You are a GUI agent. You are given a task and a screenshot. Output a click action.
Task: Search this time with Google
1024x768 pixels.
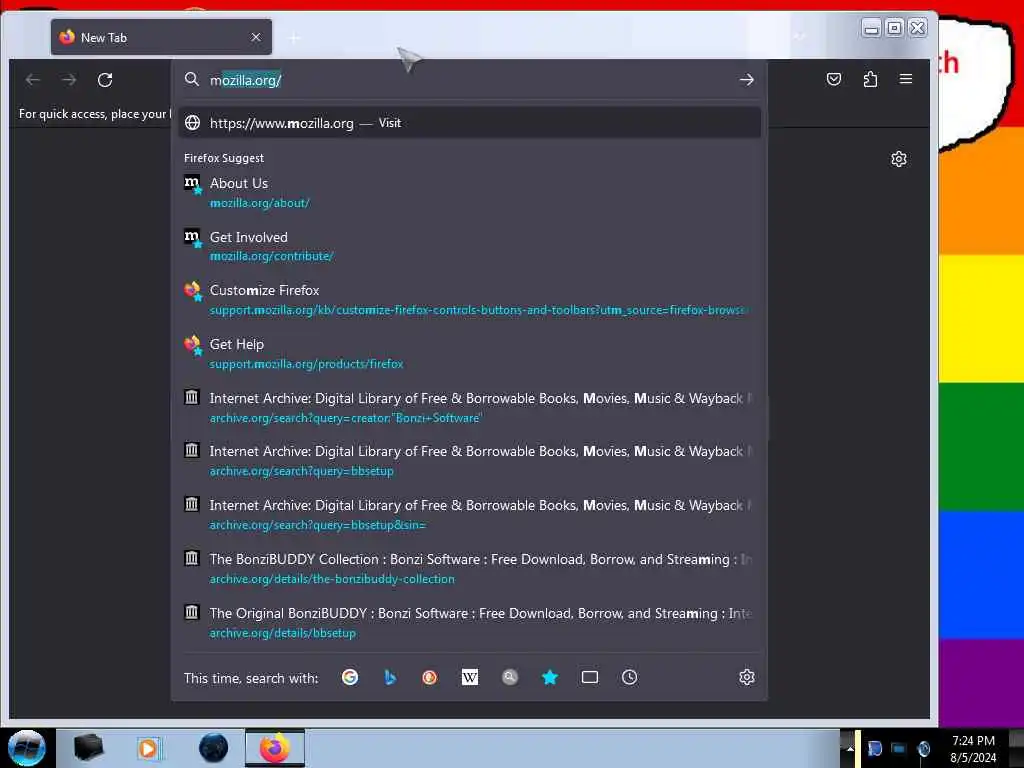[x=350, y=677]
